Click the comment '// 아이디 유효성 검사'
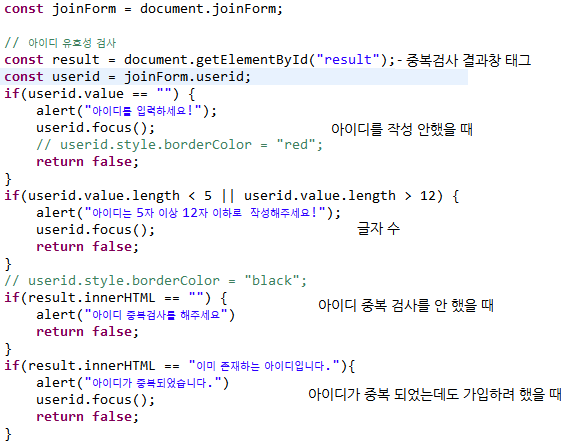This screenshot has height=447, width=580. pos(60,43)
